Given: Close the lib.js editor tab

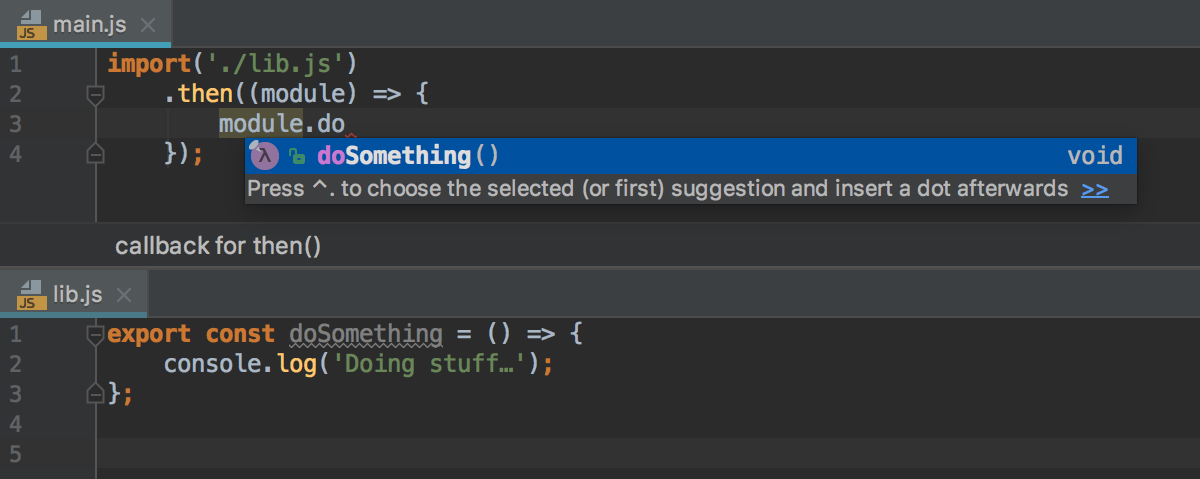Looking at the screenshot, I should tap(124, 295).
